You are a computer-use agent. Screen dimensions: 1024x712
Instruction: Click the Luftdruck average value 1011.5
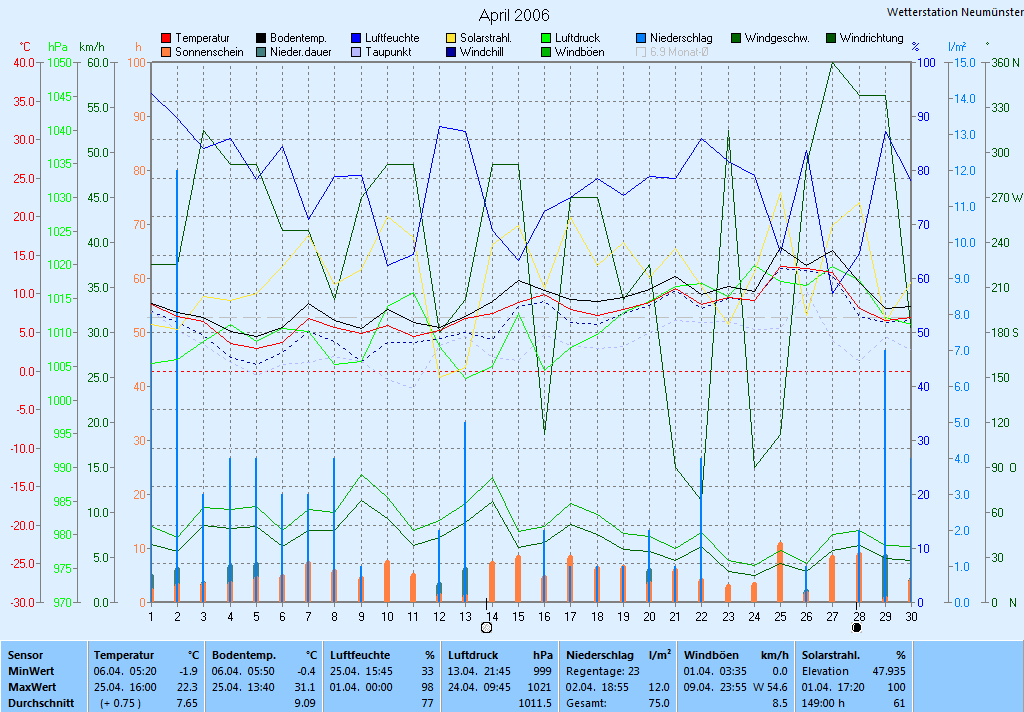tap(536, 704)
